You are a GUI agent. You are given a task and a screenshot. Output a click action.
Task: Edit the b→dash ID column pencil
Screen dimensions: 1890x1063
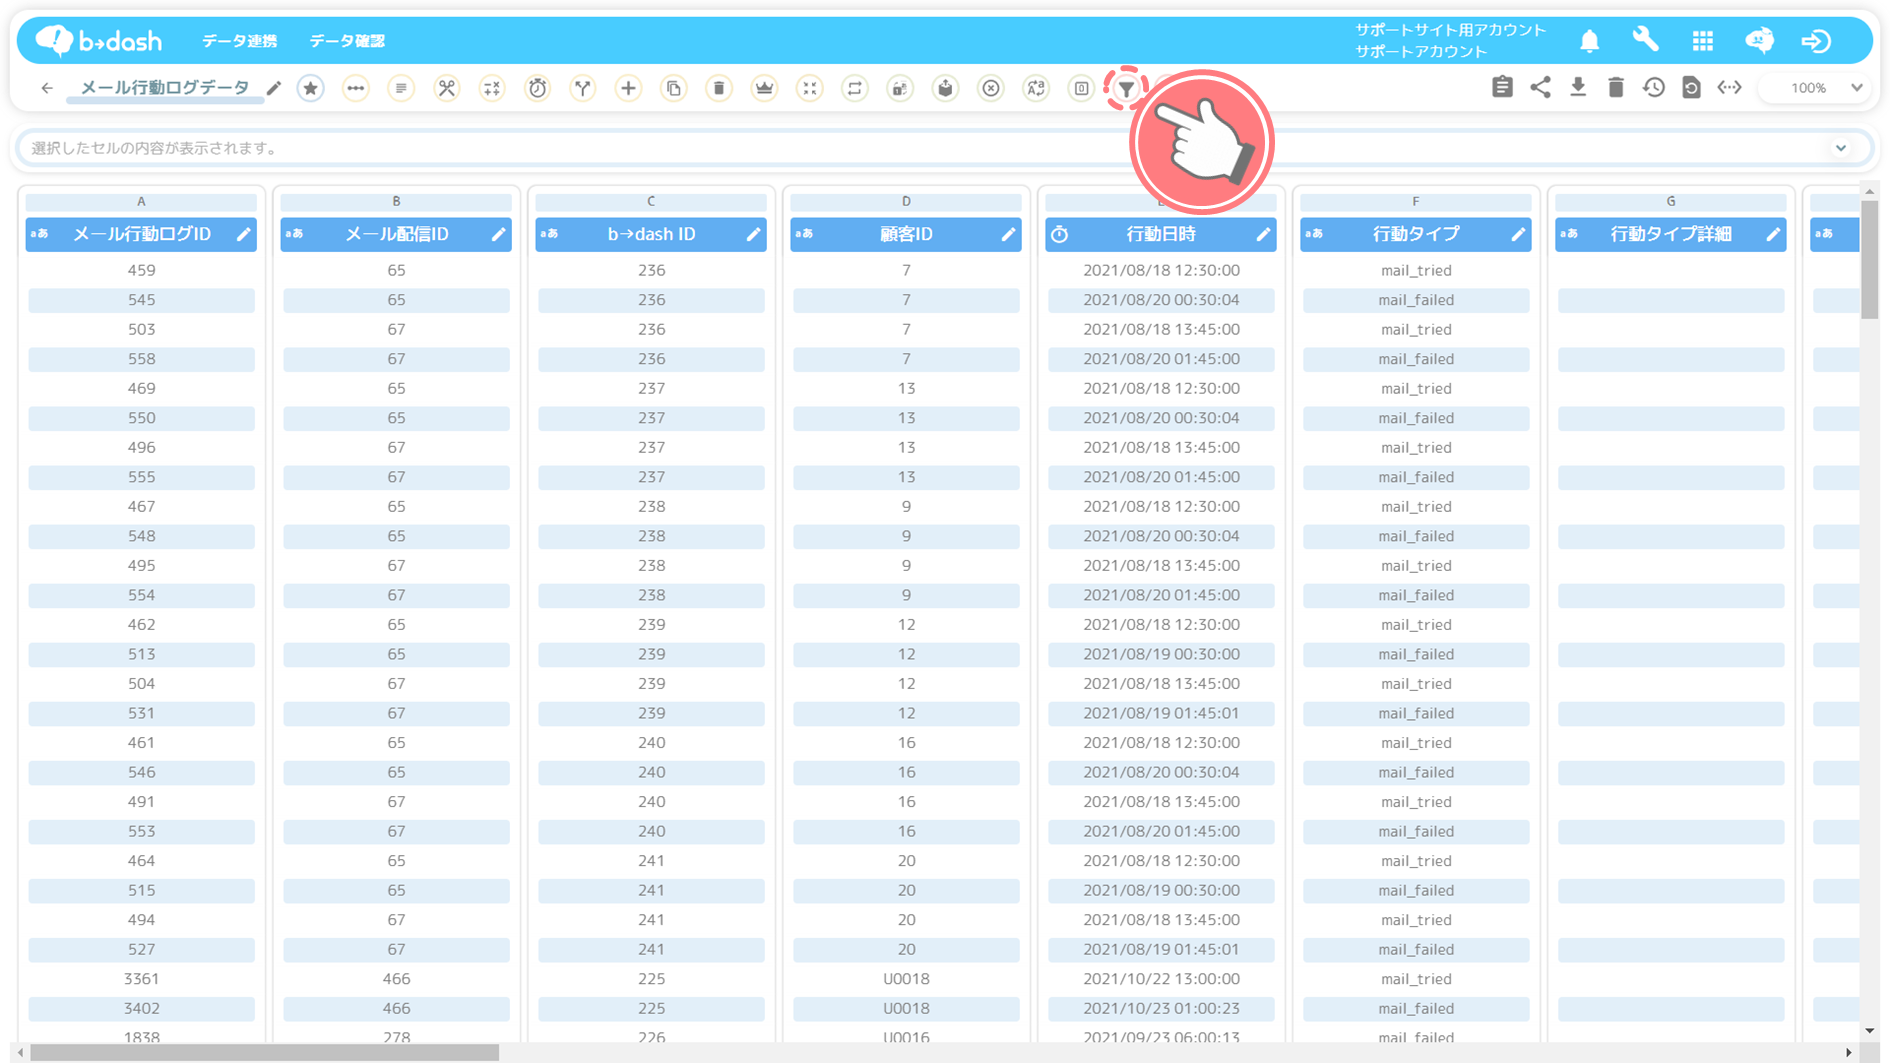[x=754, y=234]
